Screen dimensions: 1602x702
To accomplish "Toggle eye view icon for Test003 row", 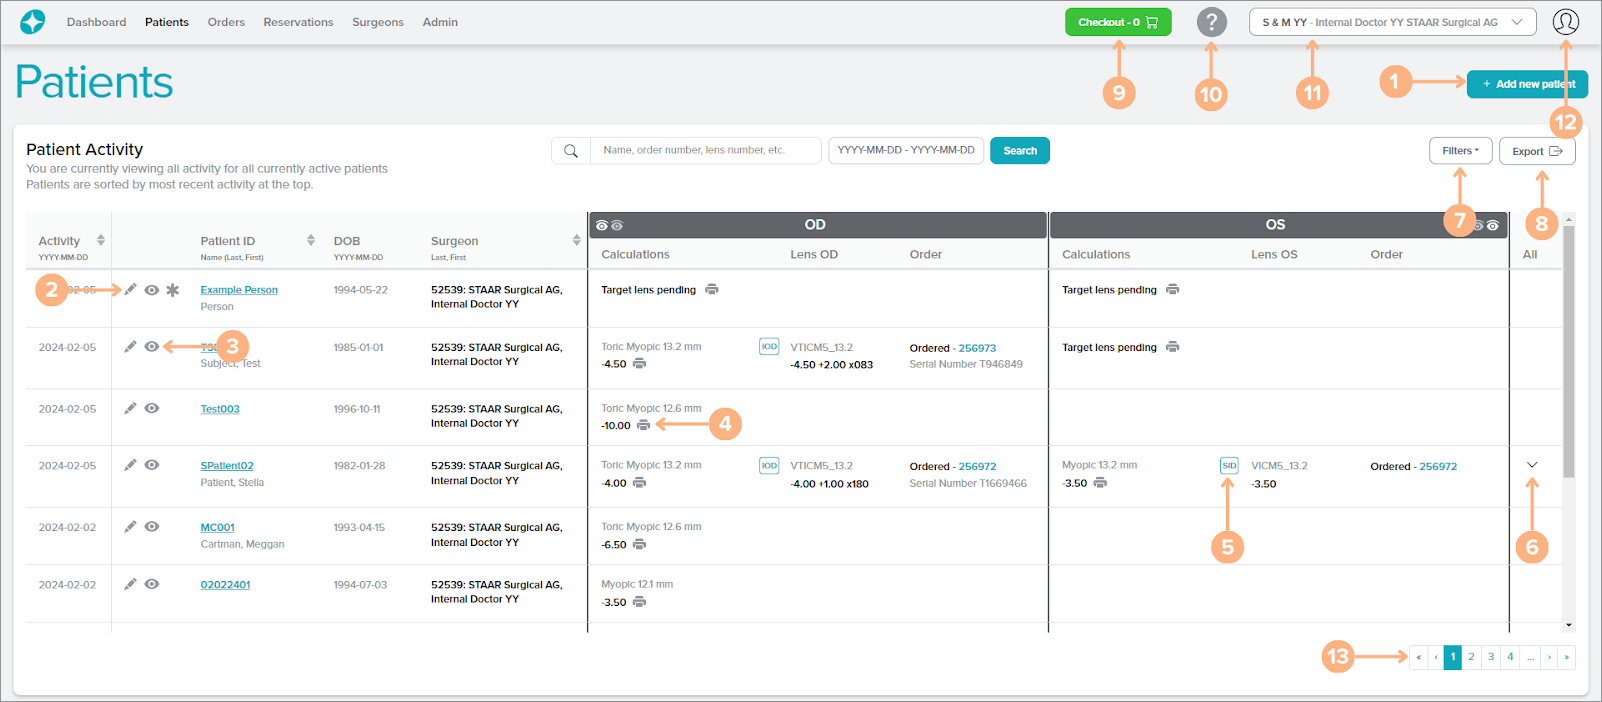I will tap(152, 408).
